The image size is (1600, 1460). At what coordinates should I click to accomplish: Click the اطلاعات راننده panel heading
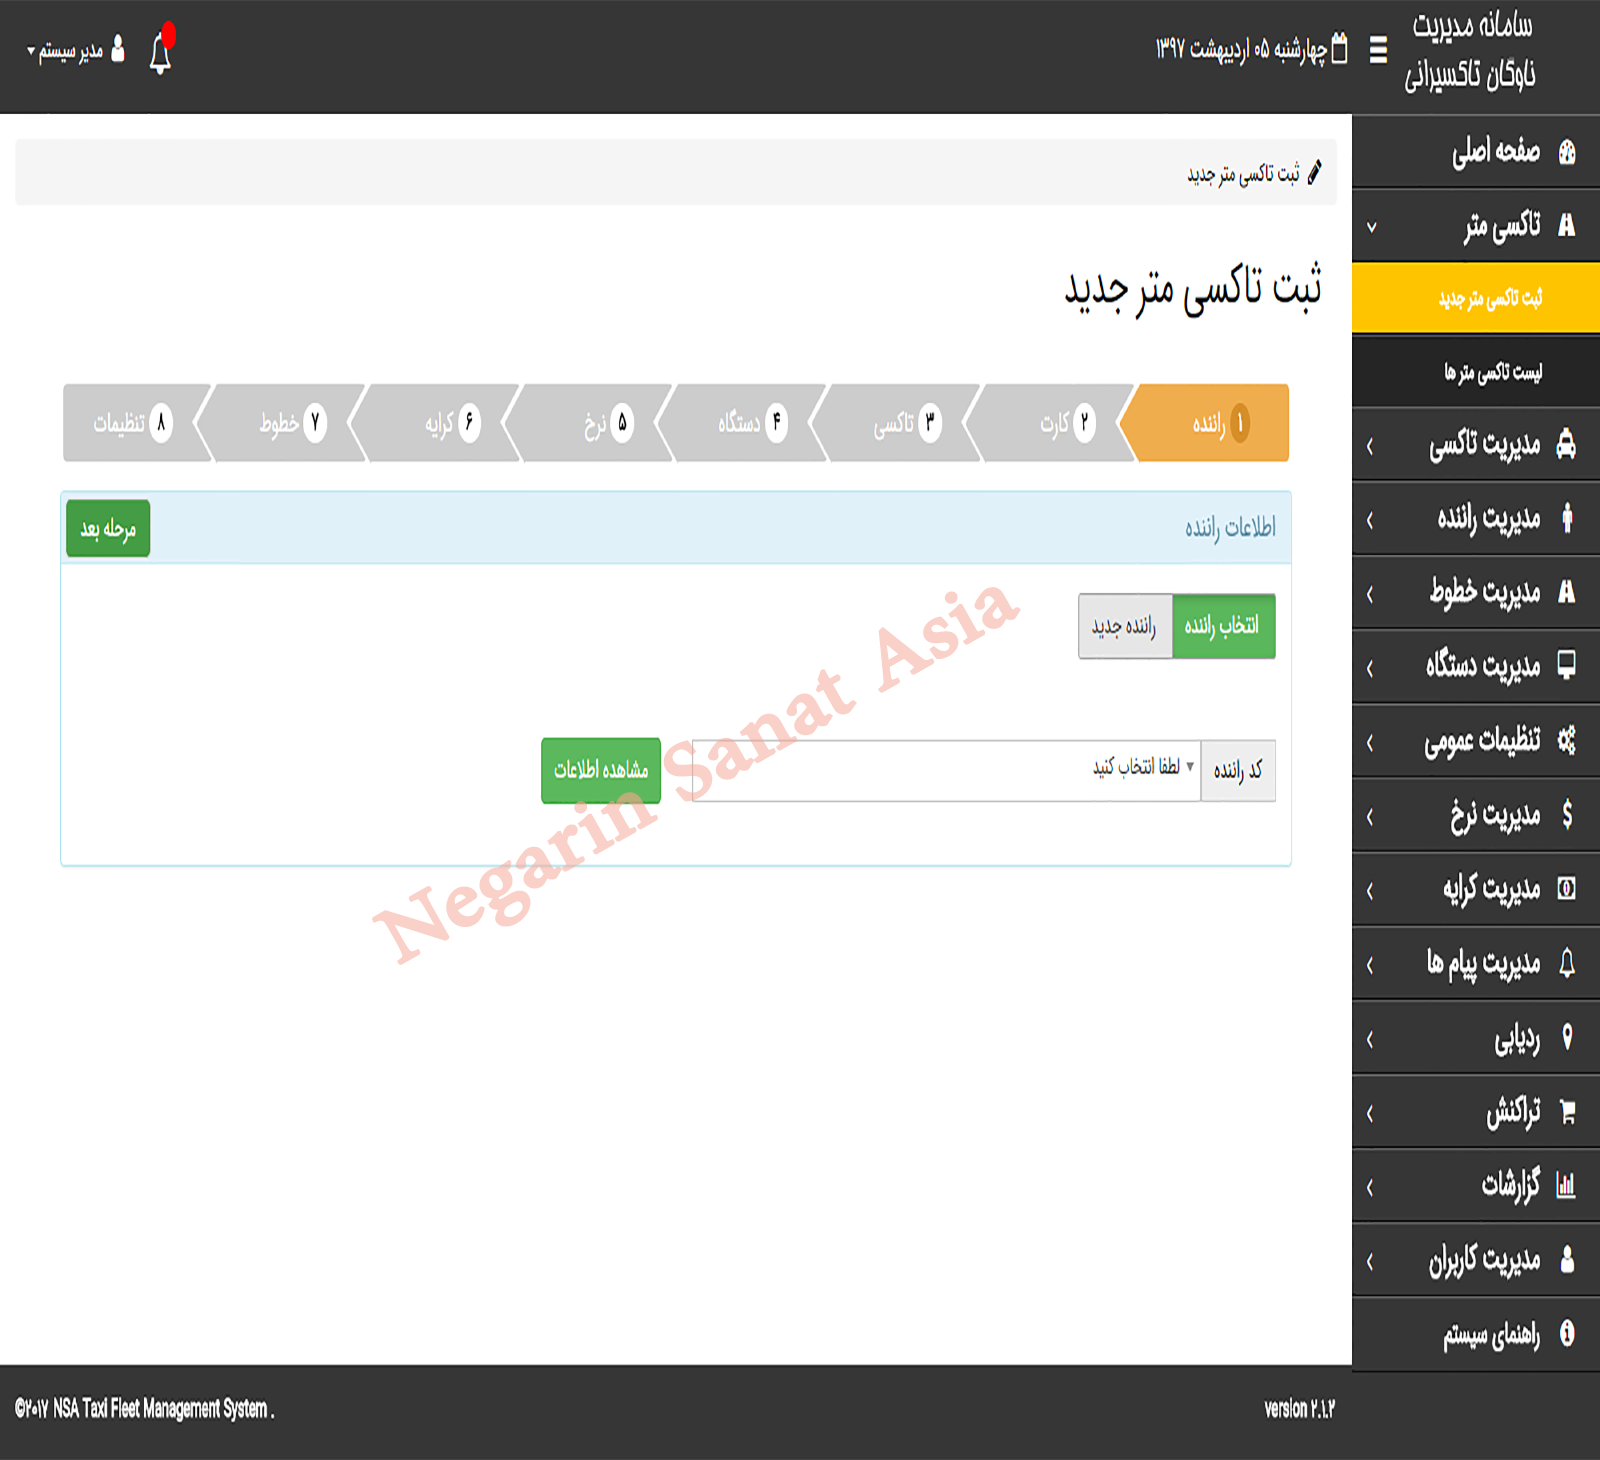click(1230, 527)
